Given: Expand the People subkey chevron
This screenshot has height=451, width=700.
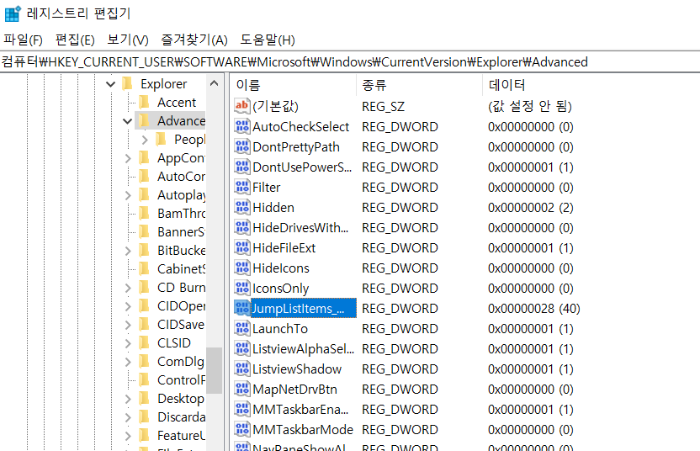Looking at the screenshot, I should coord(144,140).
